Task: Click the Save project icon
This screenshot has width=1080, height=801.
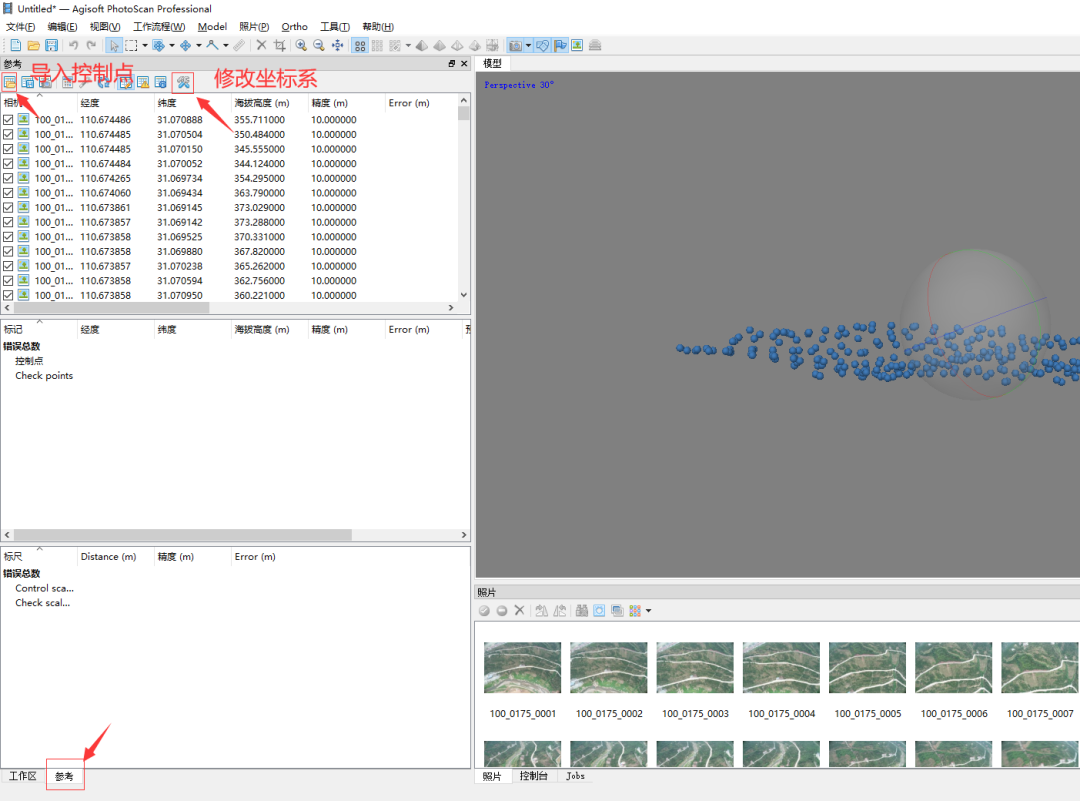Action: (x=51, y=45)
